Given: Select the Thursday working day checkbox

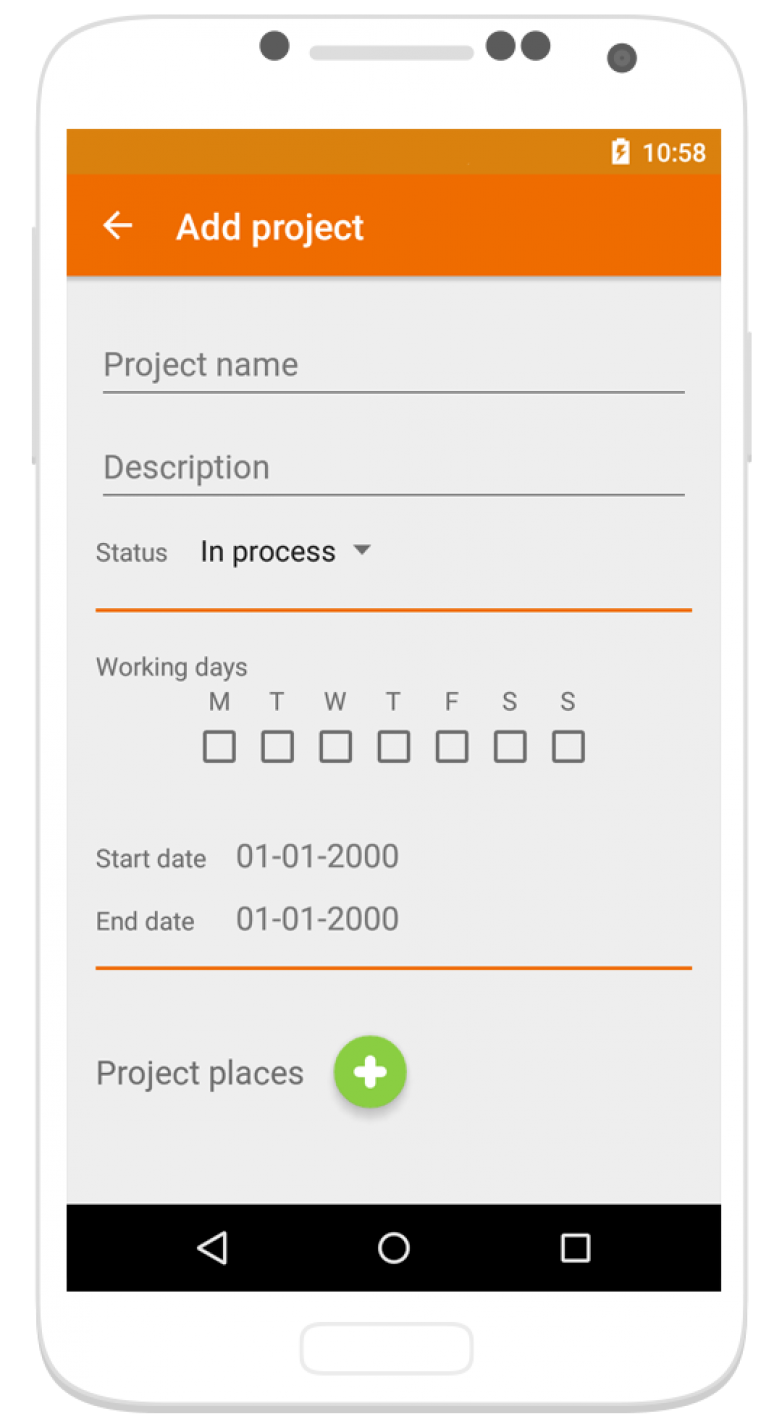Looking at the screenshot, I should pos(393,746).
